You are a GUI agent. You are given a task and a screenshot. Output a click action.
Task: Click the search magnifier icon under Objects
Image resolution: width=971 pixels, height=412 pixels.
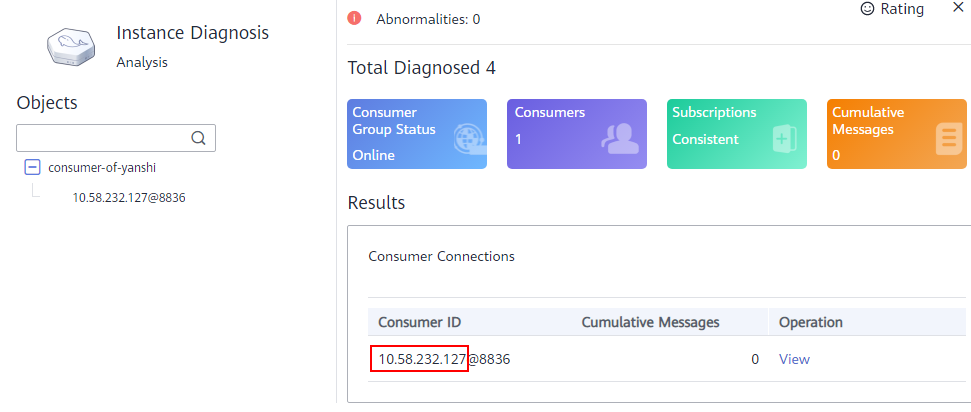(x=198, y=138)
